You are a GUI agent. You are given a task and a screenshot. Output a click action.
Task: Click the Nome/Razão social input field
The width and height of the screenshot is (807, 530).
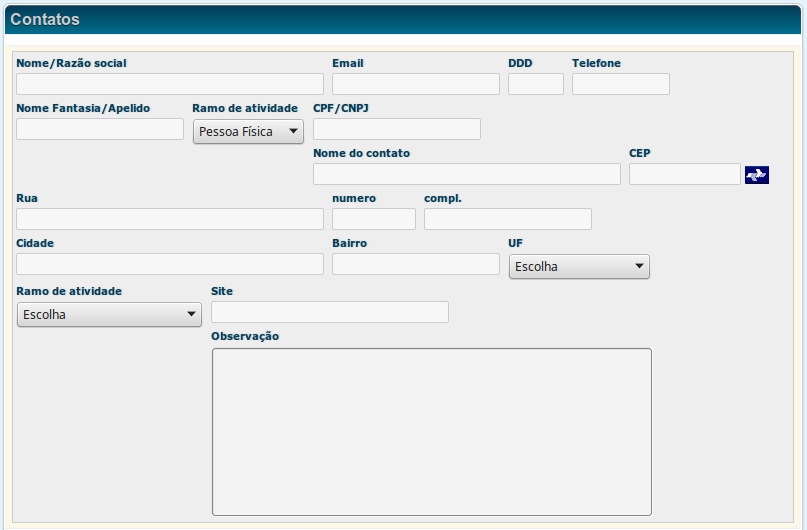(170, 84)
